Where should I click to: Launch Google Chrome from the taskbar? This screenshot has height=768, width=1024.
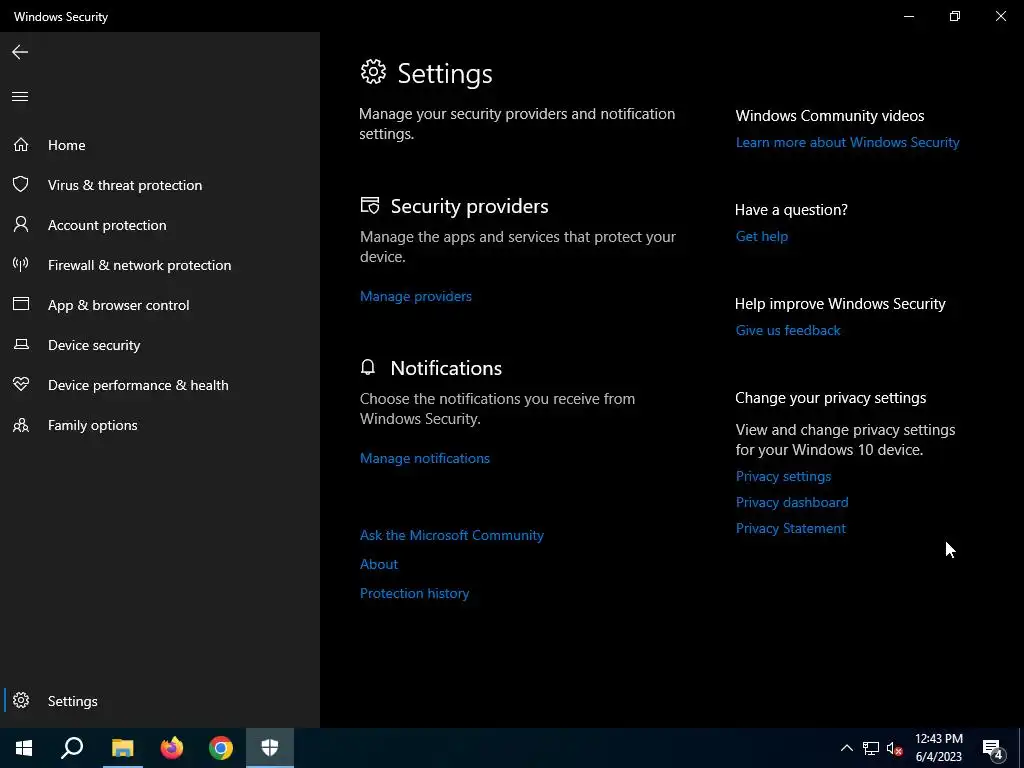click(221, 748)
